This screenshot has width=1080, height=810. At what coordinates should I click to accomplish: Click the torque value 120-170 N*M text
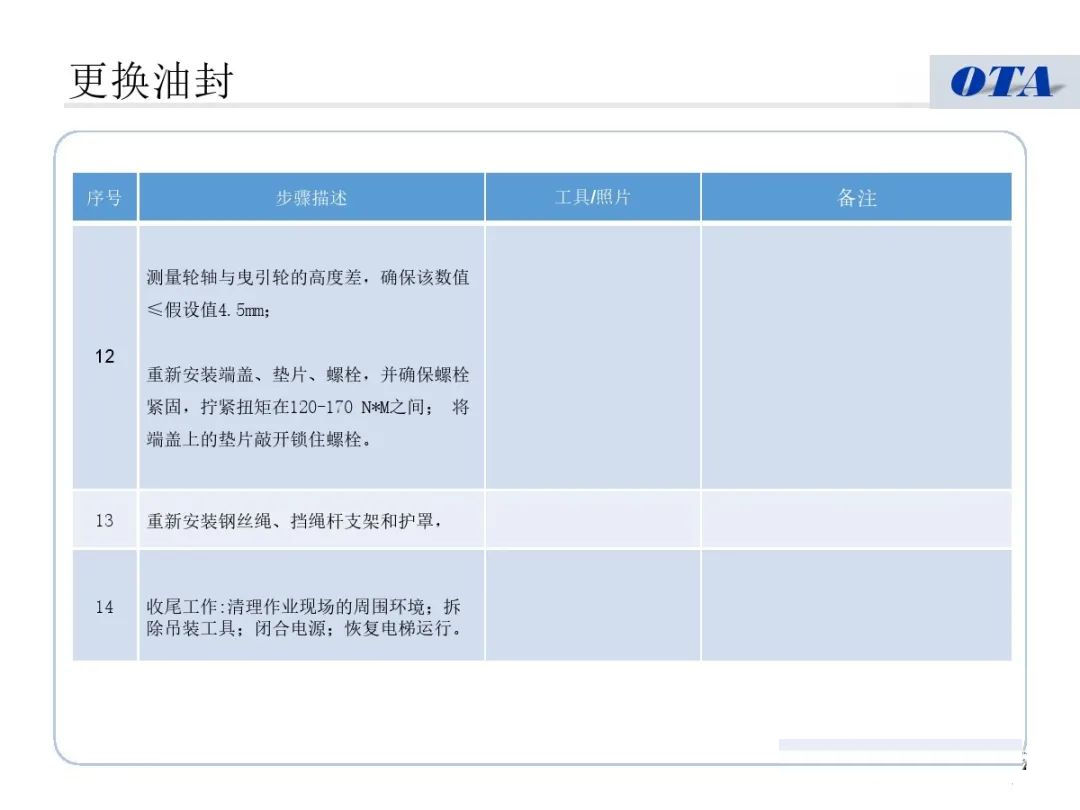(x=346, y=407)
